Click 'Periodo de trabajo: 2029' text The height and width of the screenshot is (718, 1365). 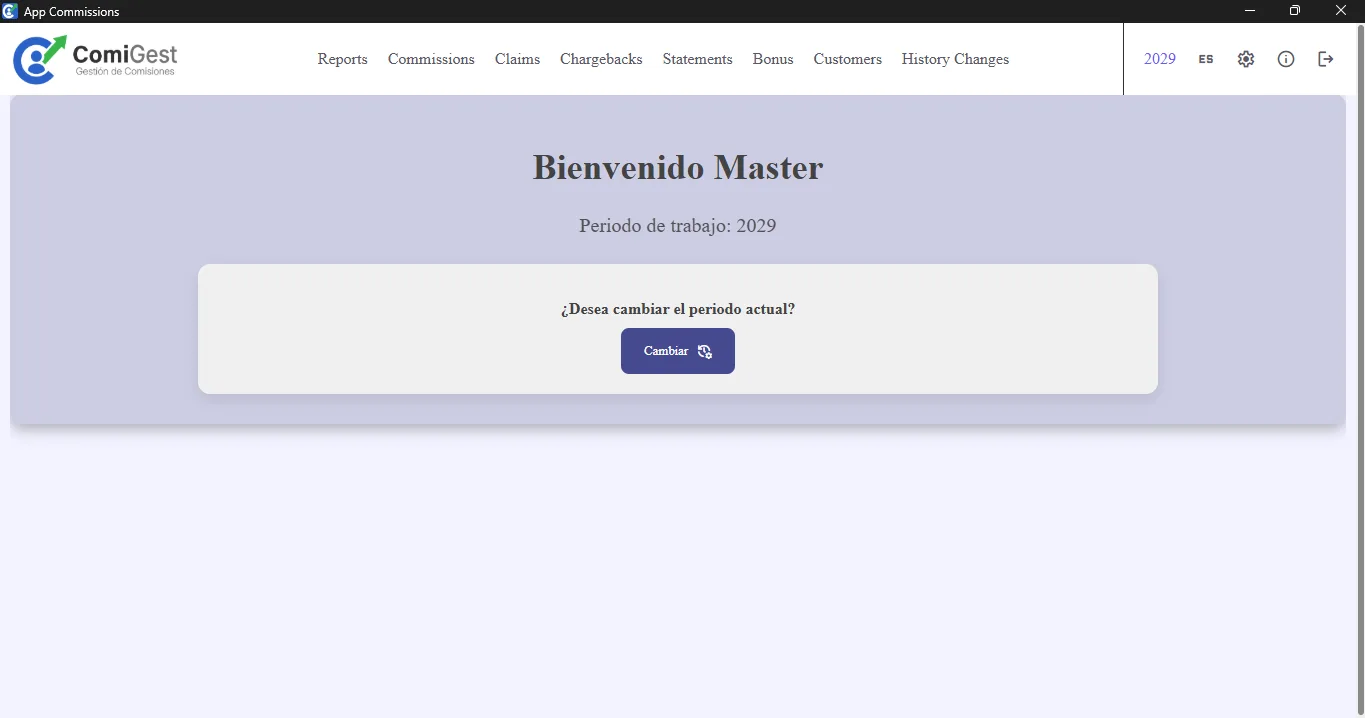click(x=678, y=226)
